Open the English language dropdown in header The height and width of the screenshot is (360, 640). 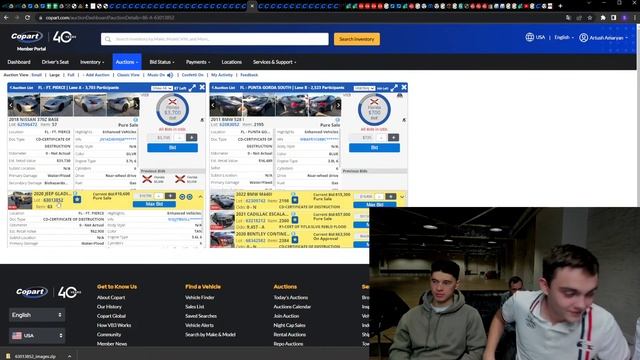564,38
